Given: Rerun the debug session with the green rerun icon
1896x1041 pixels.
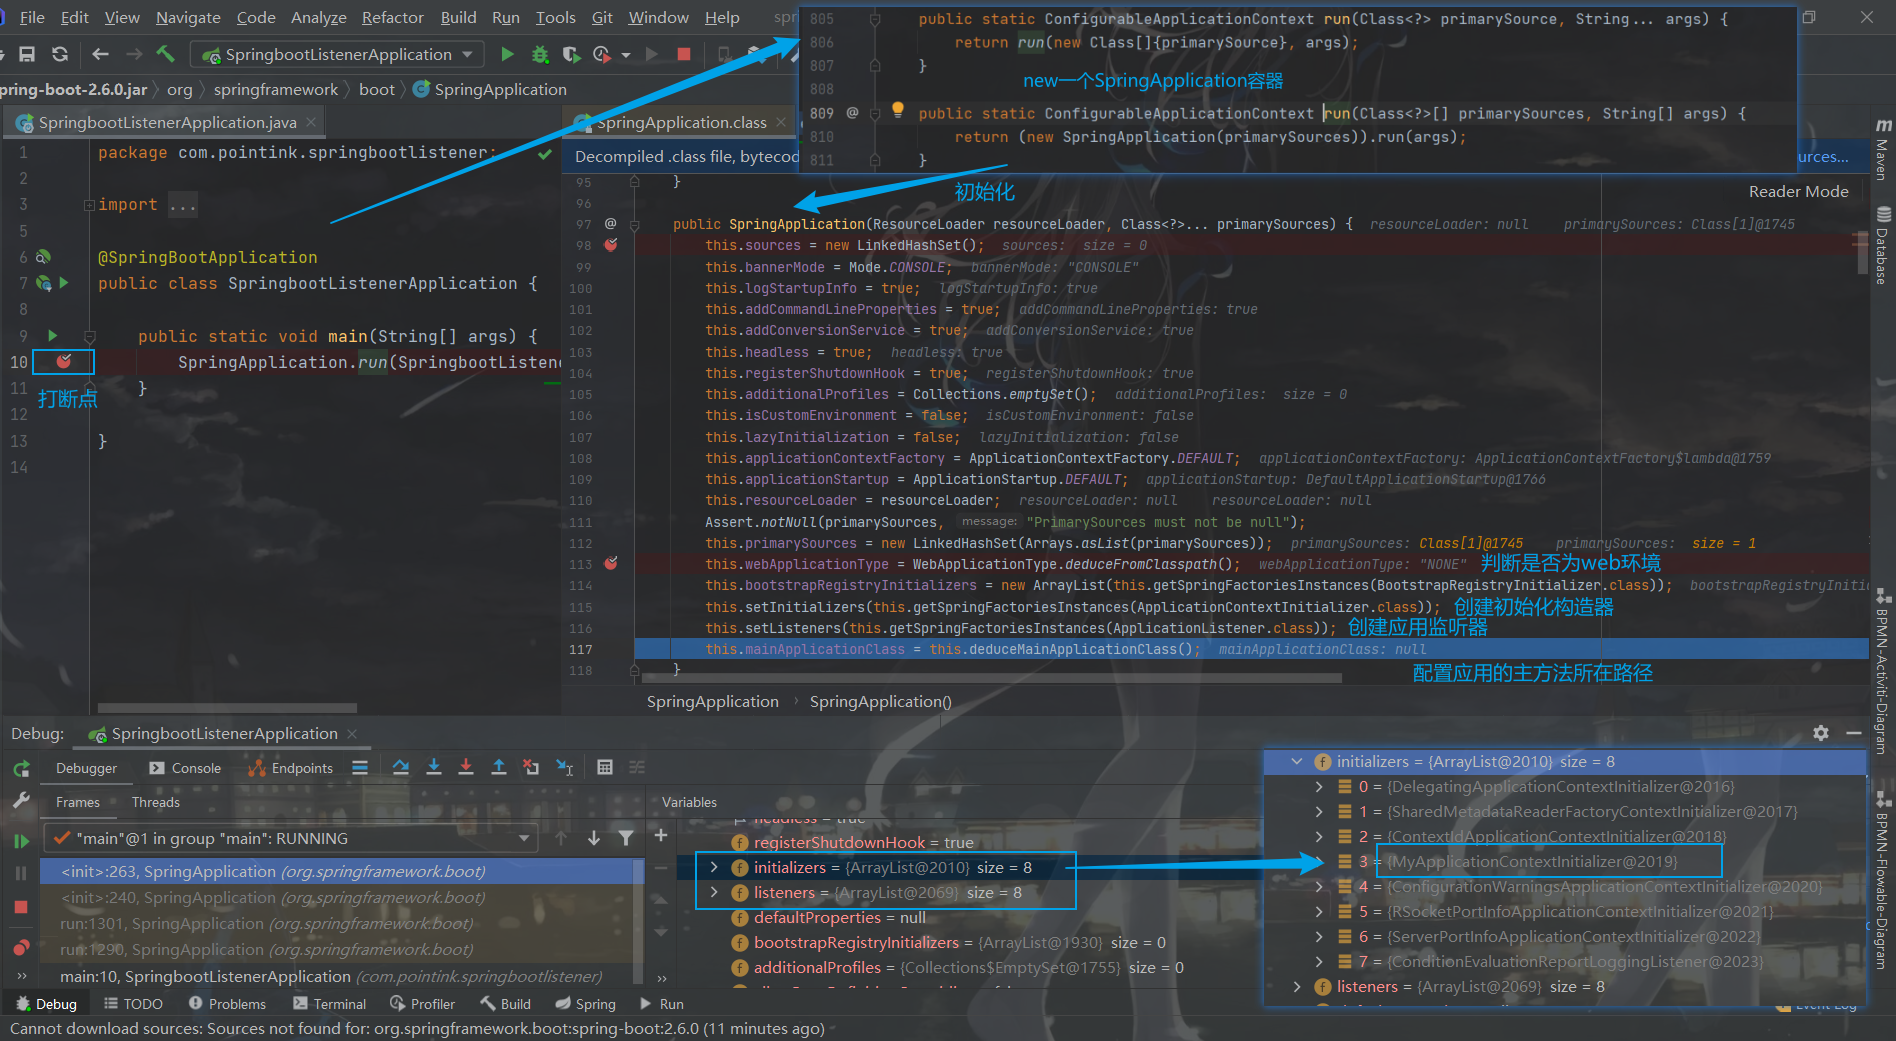Looking at the screenshot, I should pyautogui.click(x=21, y=769).
